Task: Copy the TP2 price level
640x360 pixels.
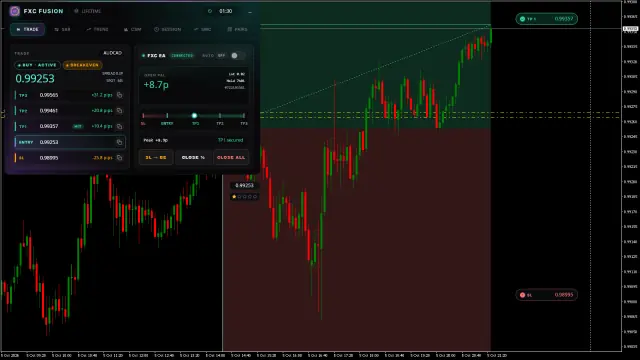Action: pos(119,111)
